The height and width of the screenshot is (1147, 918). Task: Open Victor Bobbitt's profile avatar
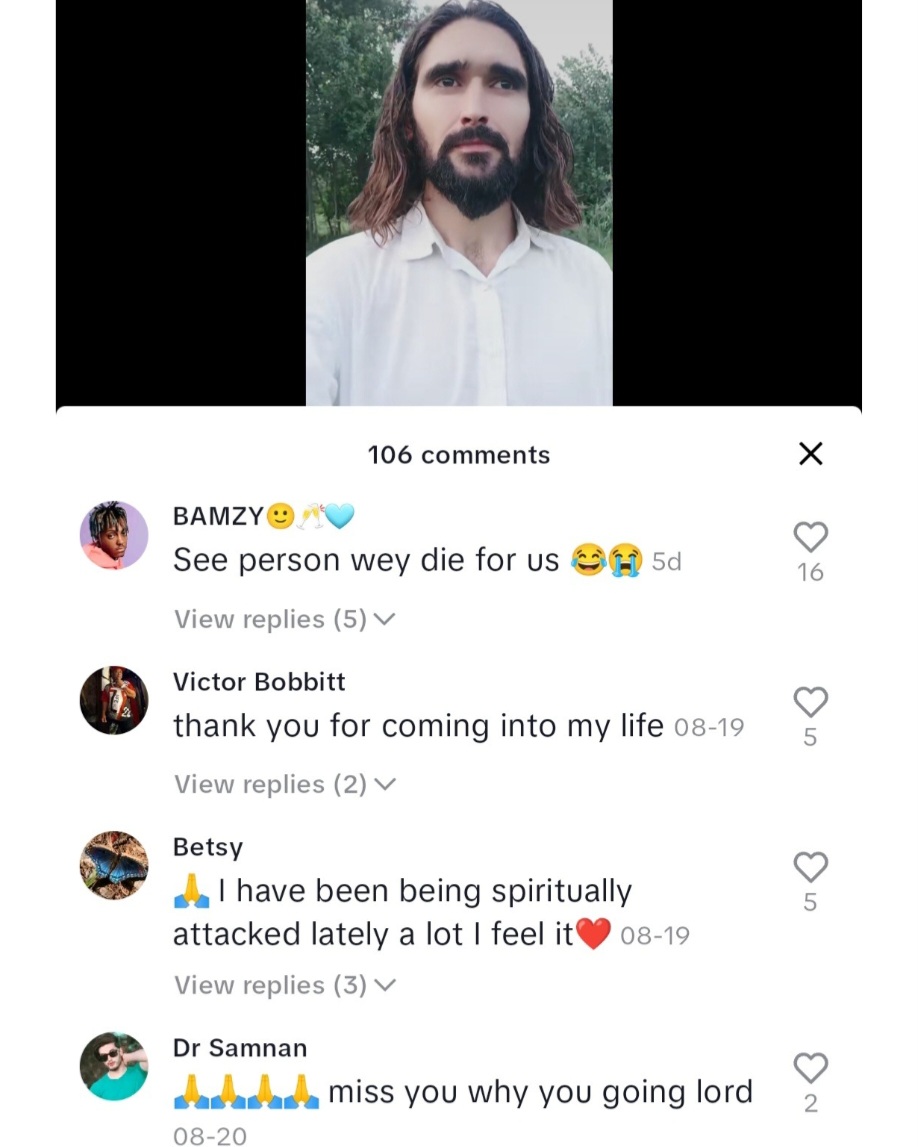[114, 700]
